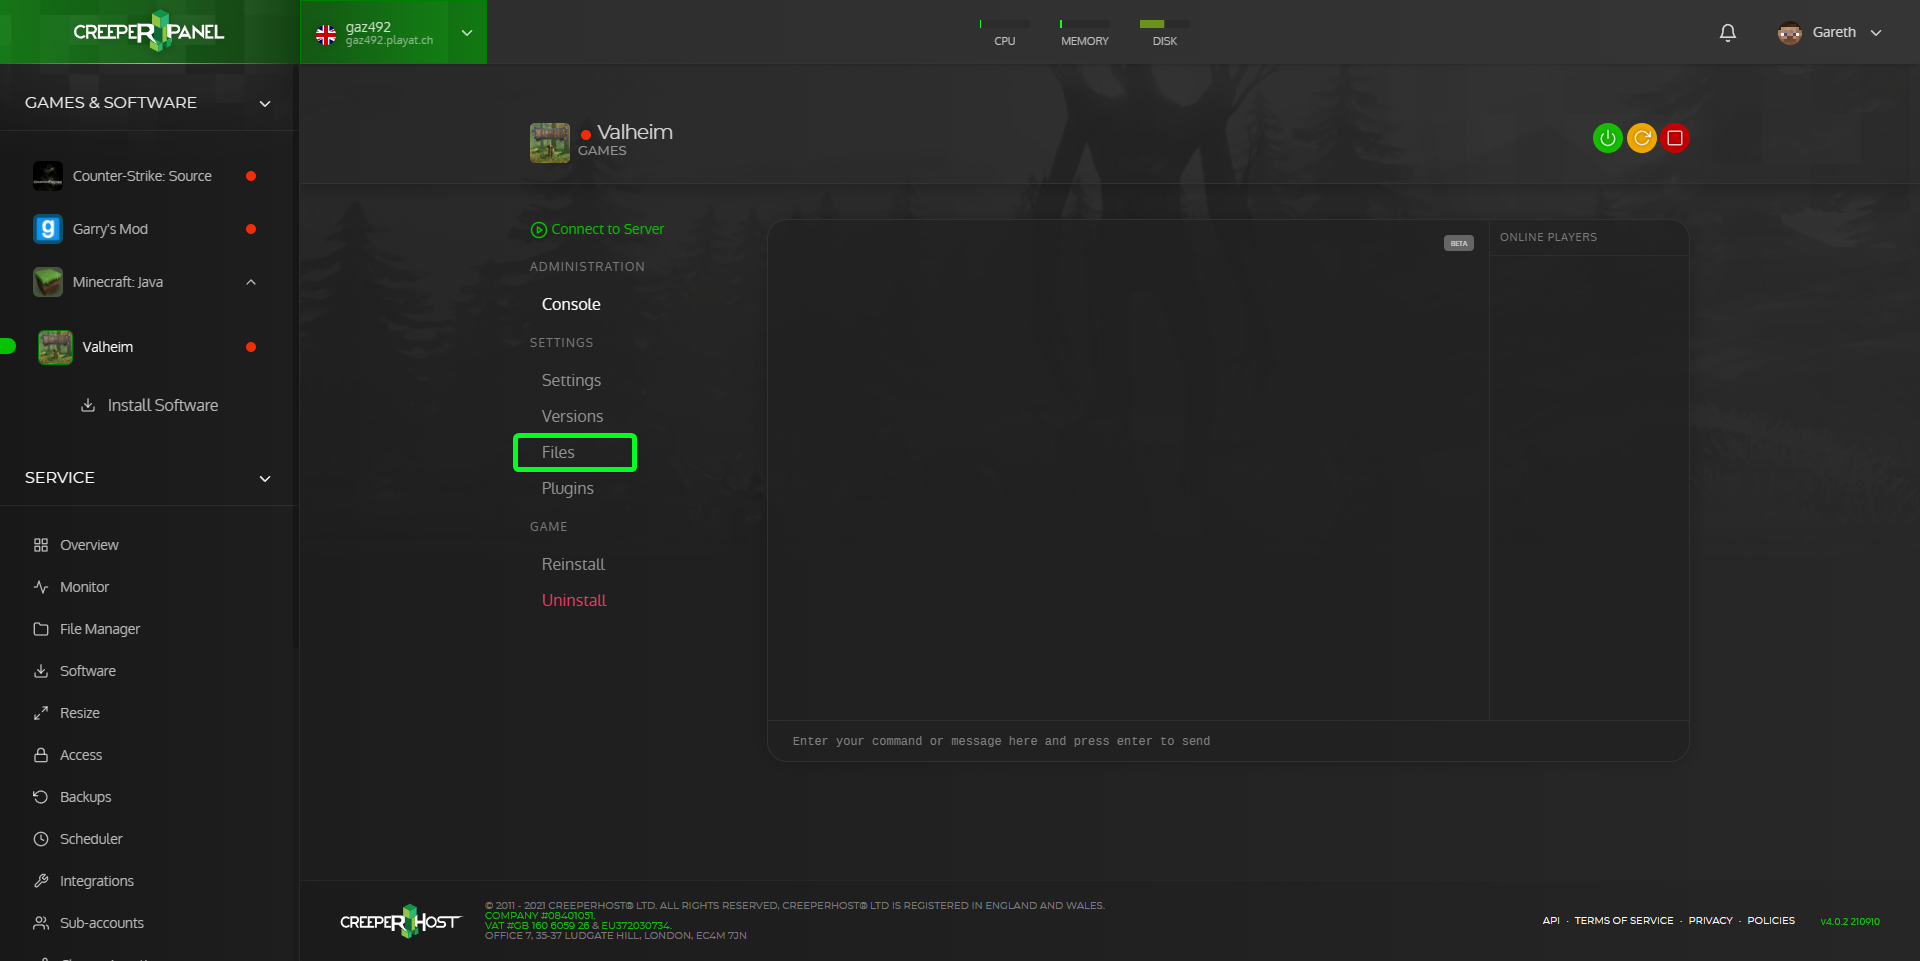Select Reinstall under Game
The height and width of the screenshot is (961, 1920).
point(573,564)
